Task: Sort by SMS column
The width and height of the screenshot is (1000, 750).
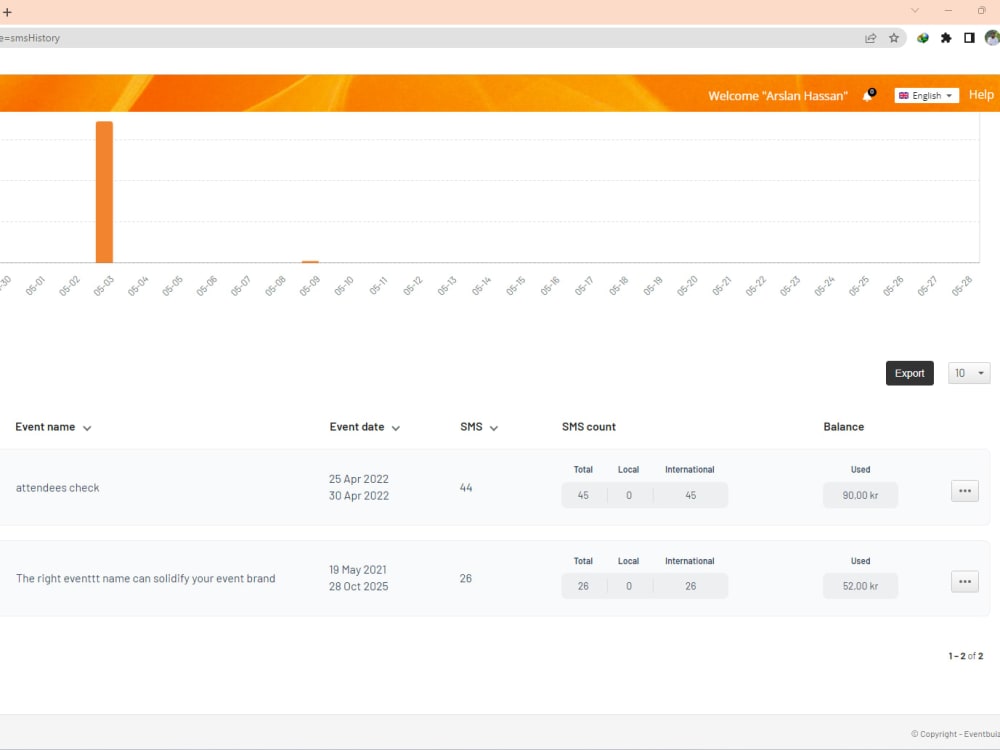Action: tap(479, 427)
